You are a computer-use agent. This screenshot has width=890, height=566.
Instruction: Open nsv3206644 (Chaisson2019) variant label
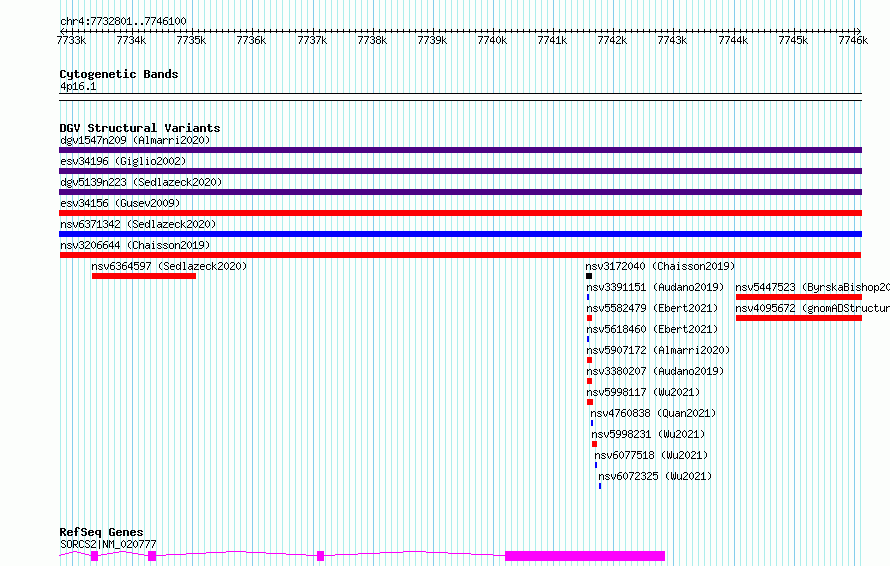click(x=135, y=245)
